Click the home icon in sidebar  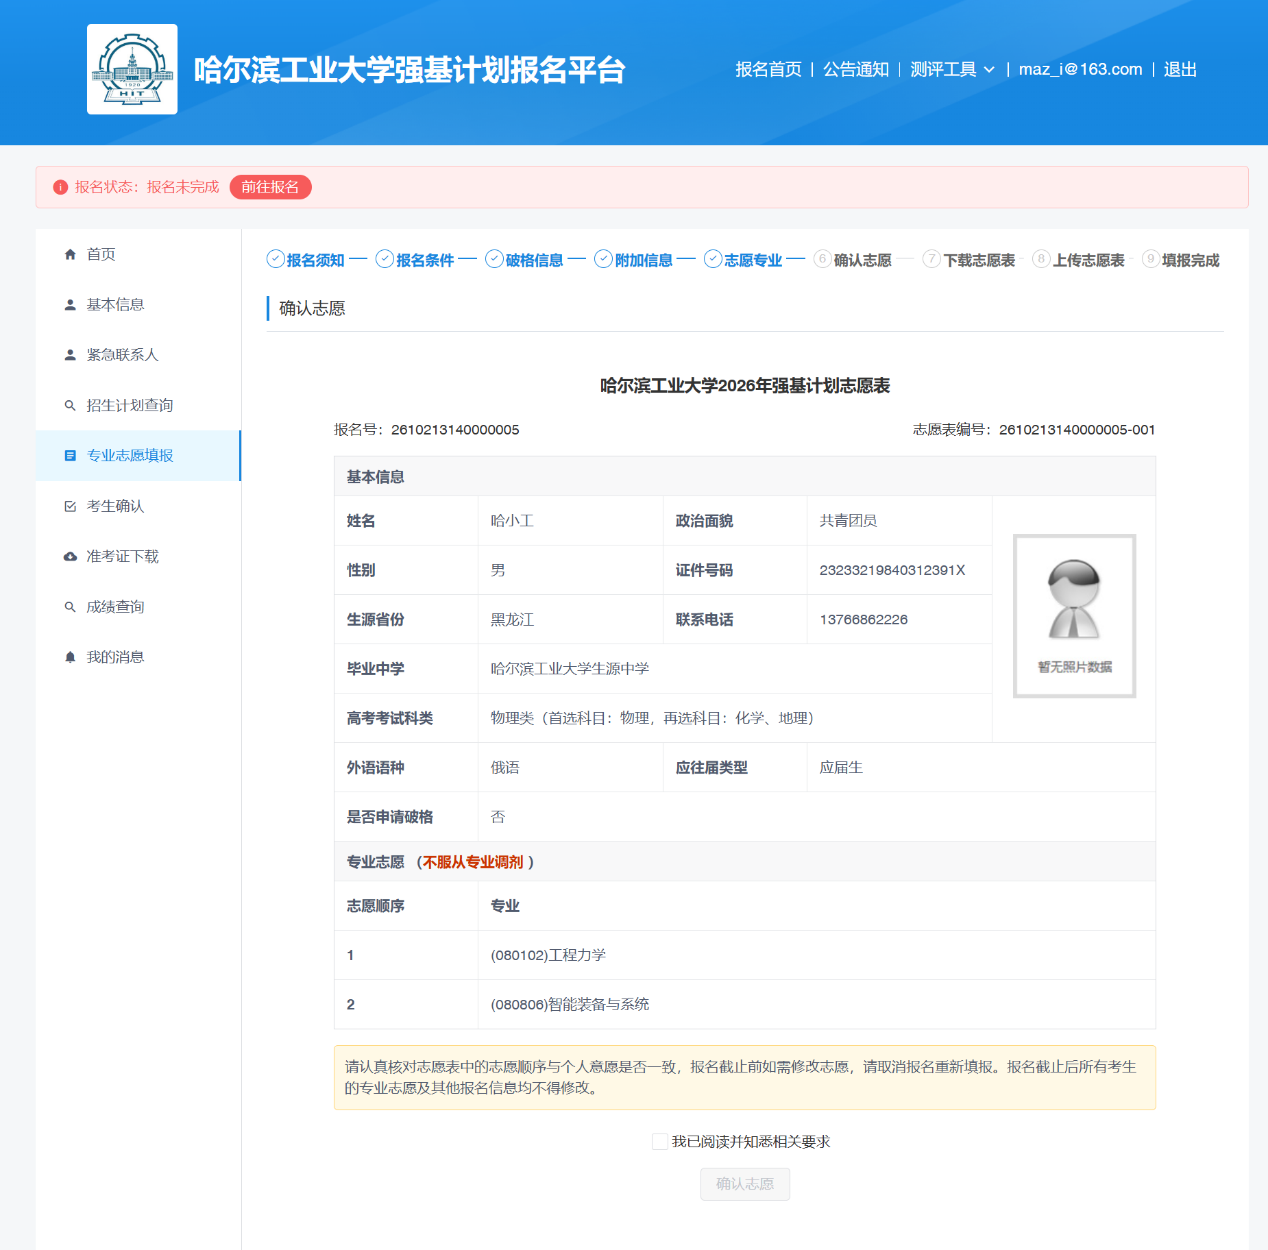click(70, 255)
